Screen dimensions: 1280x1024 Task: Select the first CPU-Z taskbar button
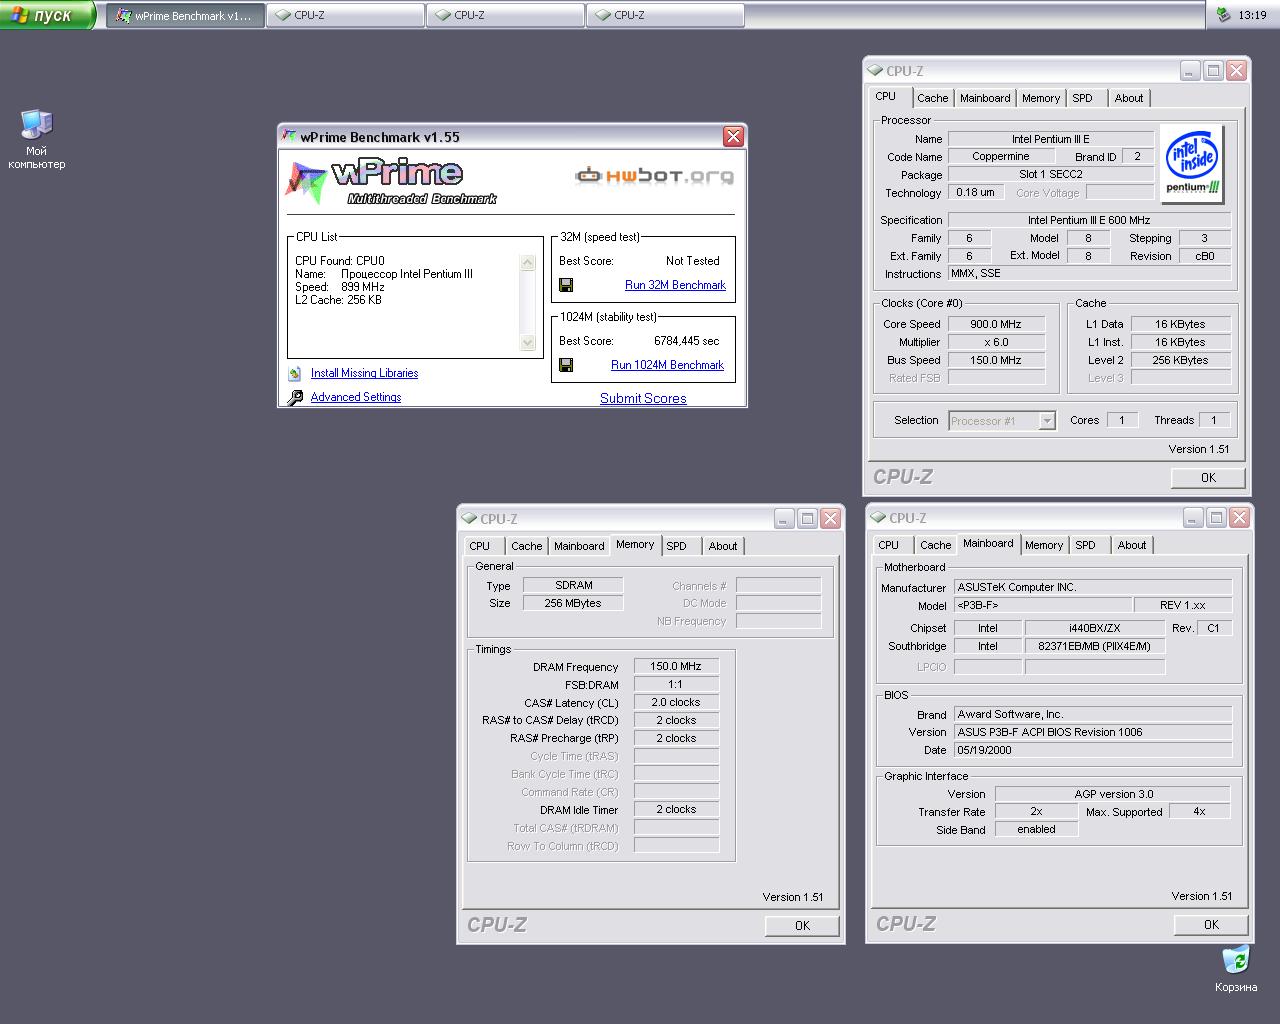(x=345, y=15)
